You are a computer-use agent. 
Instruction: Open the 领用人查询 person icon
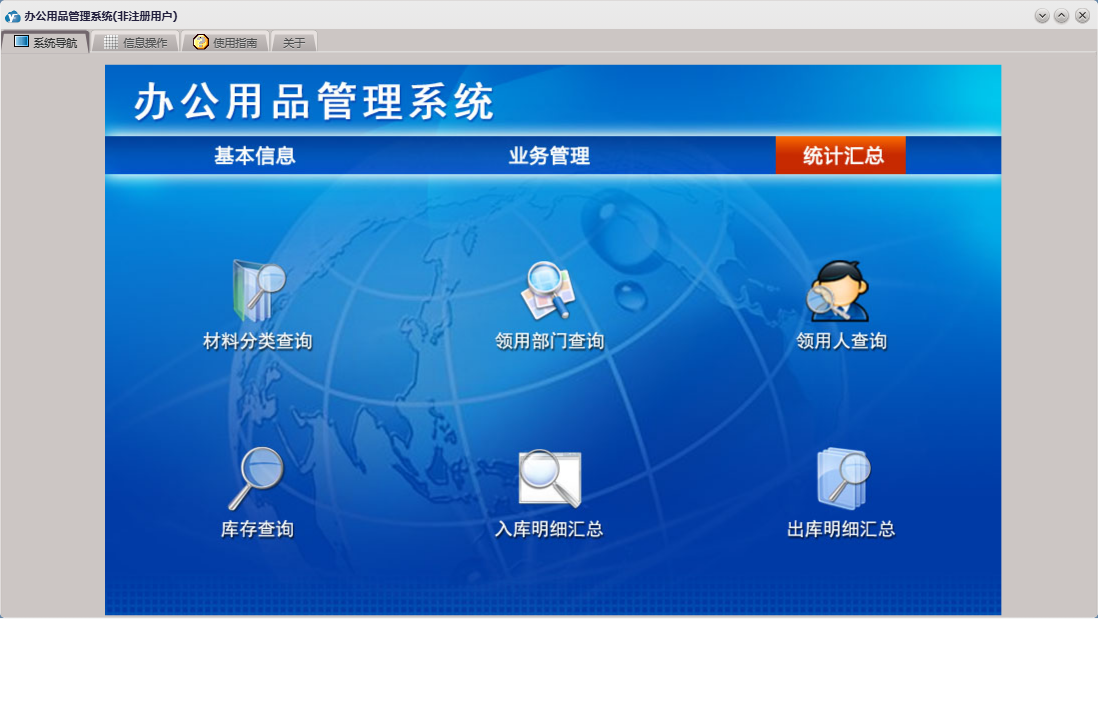coord(838,291)
